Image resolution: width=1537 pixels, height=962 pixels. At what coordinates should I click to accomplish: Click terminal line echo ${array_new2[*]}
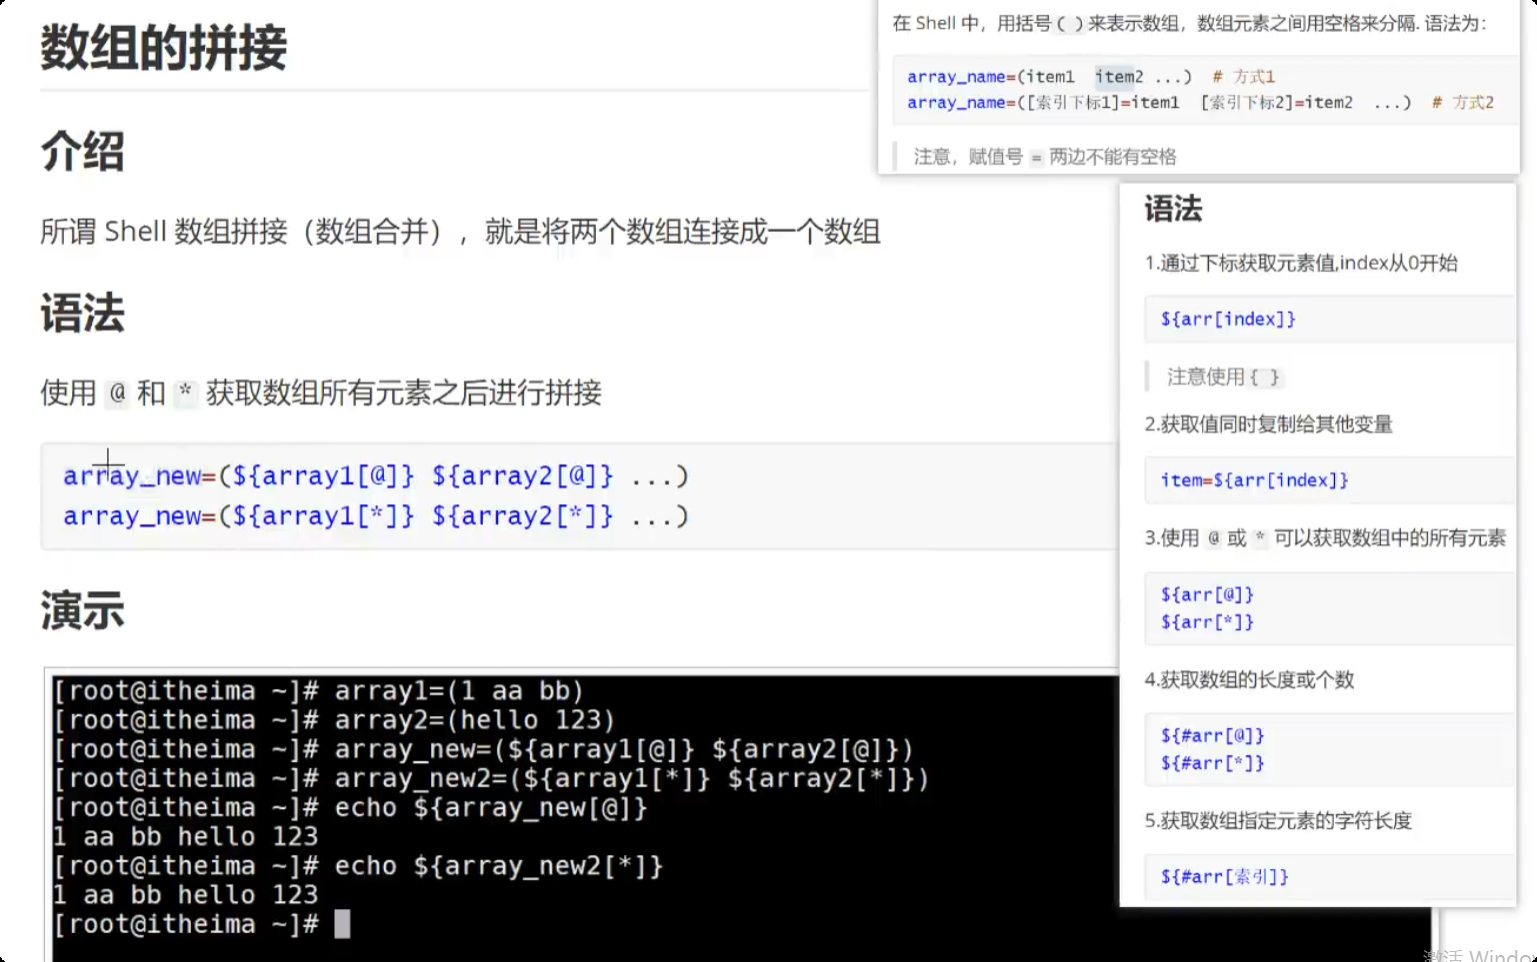[358, 866]
